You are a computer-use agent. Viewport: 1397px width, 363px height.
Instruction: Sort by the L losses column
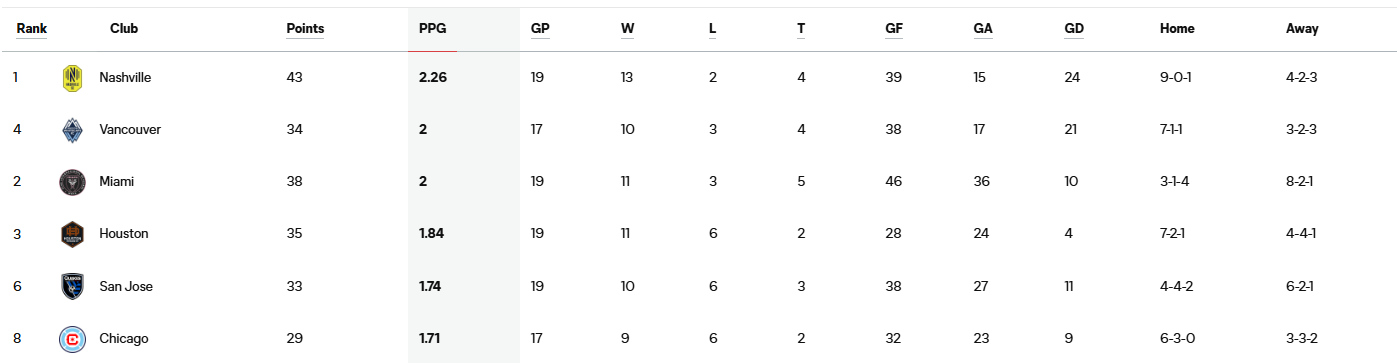[x=712, y=29]
